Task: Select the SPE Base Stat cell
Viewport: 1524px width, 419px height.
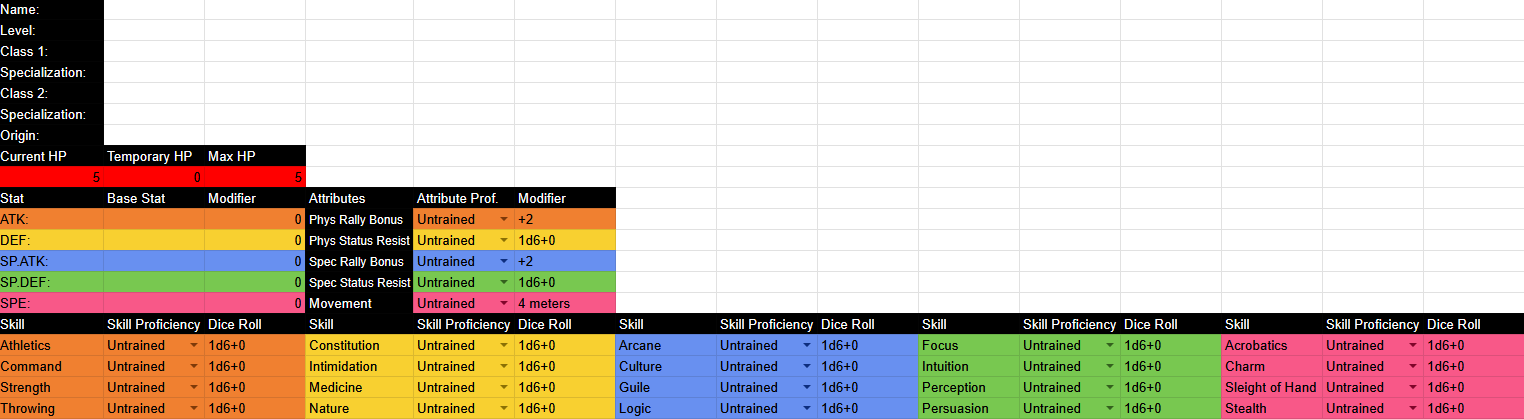Action: [154, 303]
